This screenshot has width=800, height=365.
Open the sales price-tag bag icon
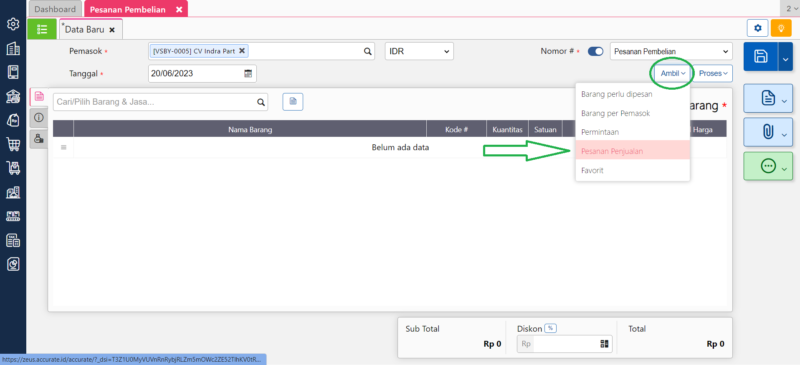click(13, 120)
